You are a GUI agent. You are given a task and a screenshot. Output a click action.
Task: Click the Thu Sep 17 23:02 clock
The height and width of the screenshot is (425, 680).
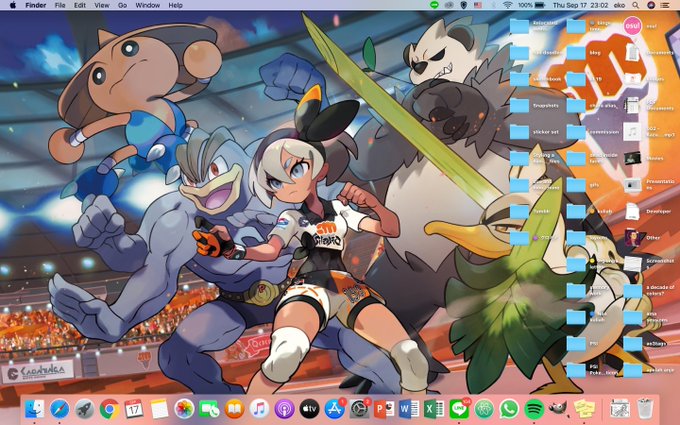tap(581, 5)
